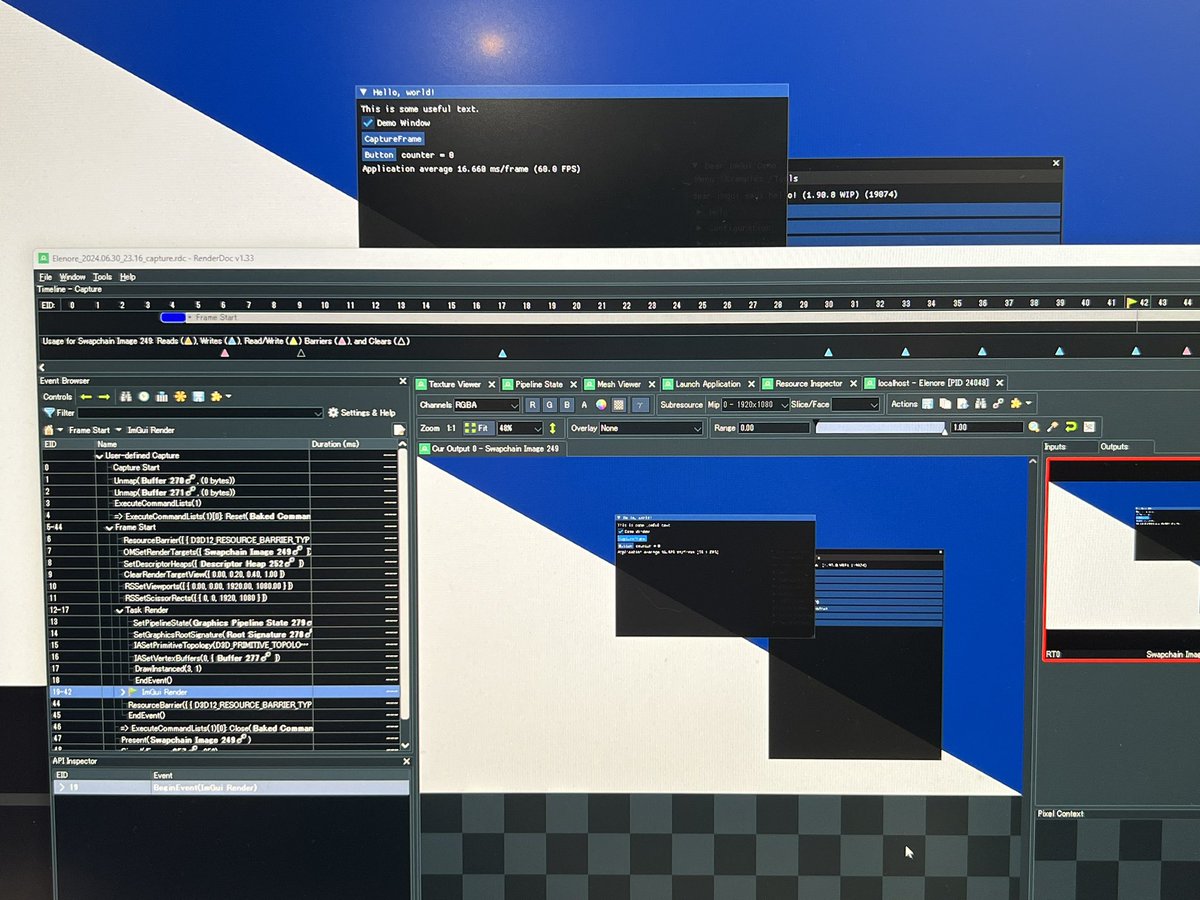Toggle the checkerboard alpha background button

618,403
